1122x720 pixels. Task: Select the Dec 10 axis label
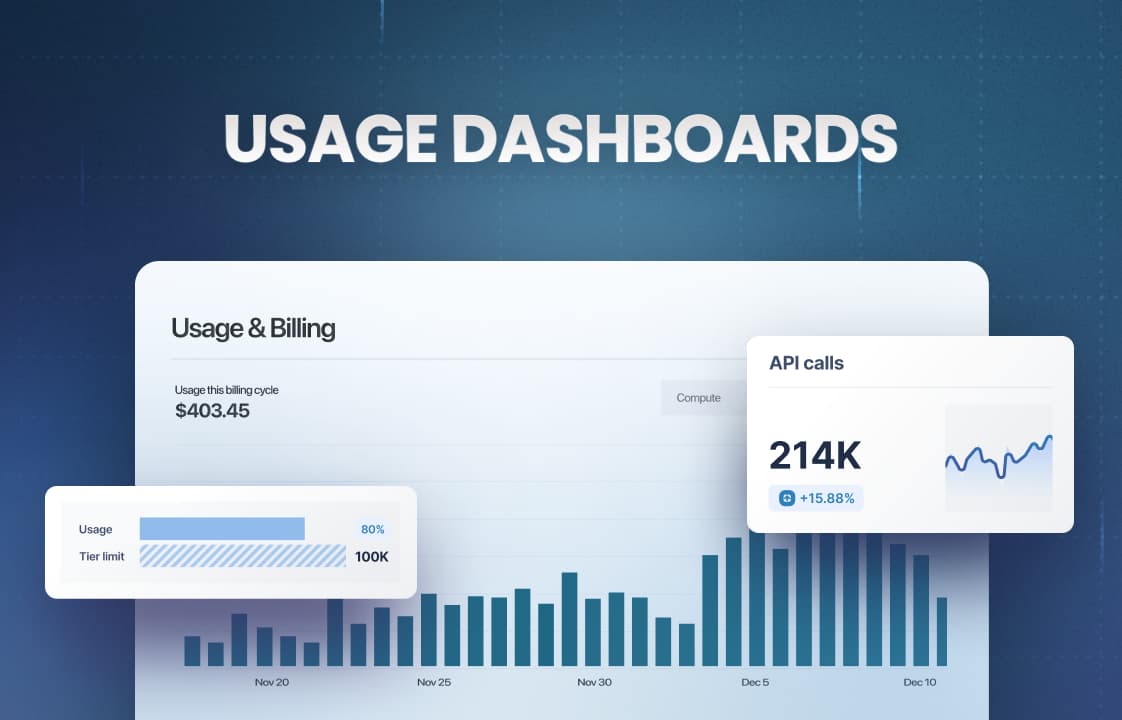point(919,682)
